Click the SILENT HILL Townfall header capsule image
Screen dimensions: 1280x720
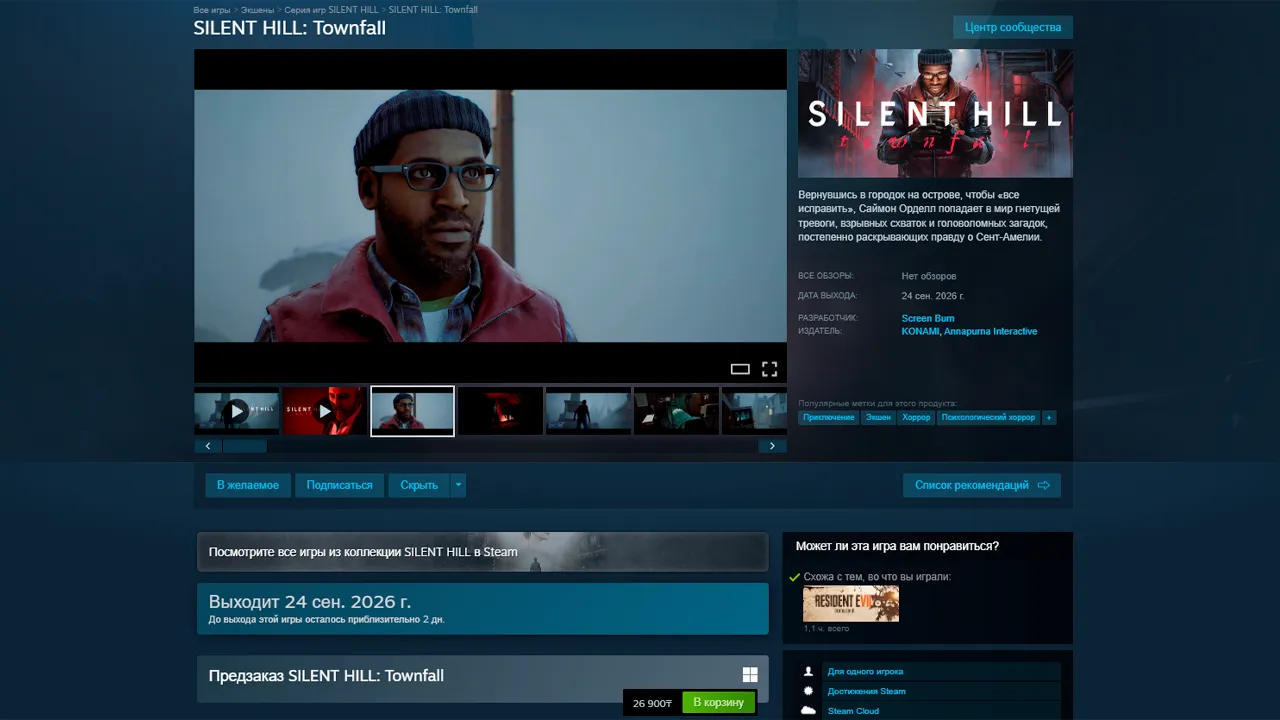pos(935,113)
